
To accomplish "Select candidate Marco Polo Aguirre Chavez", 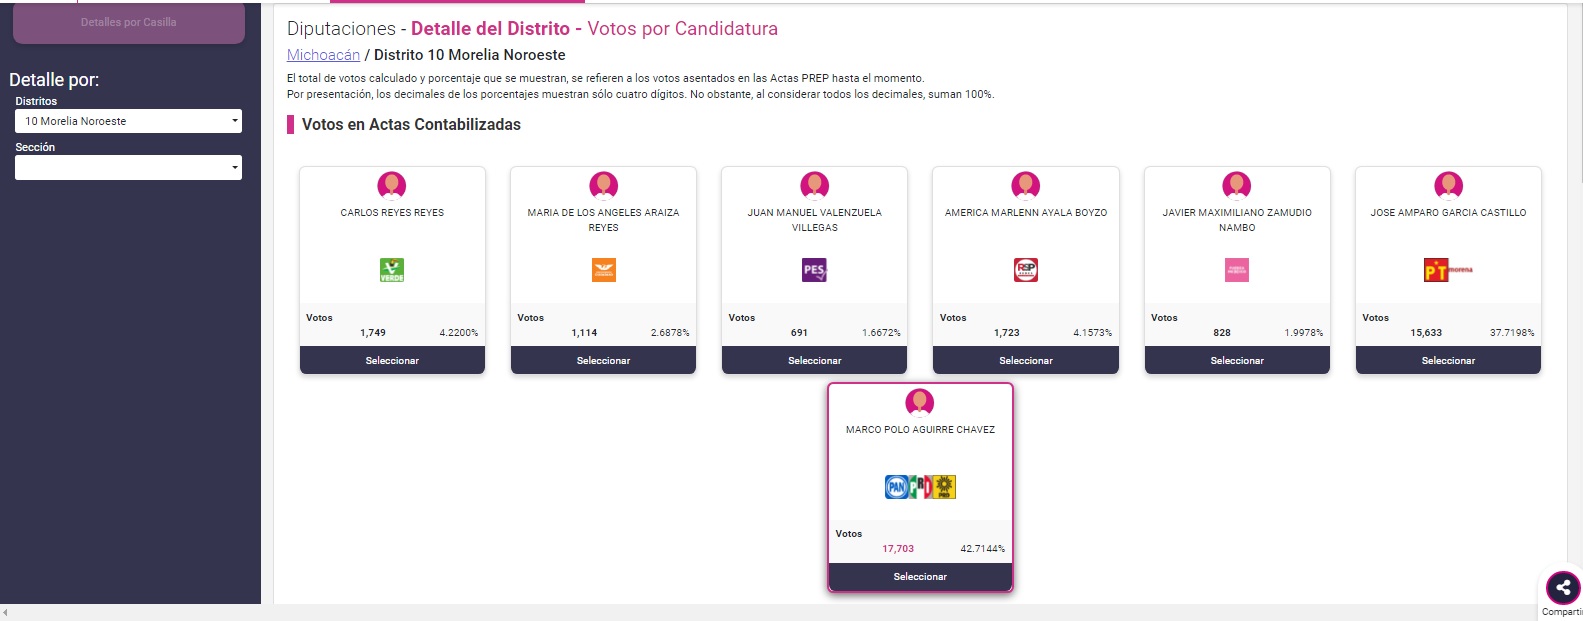I will [920, 577].
